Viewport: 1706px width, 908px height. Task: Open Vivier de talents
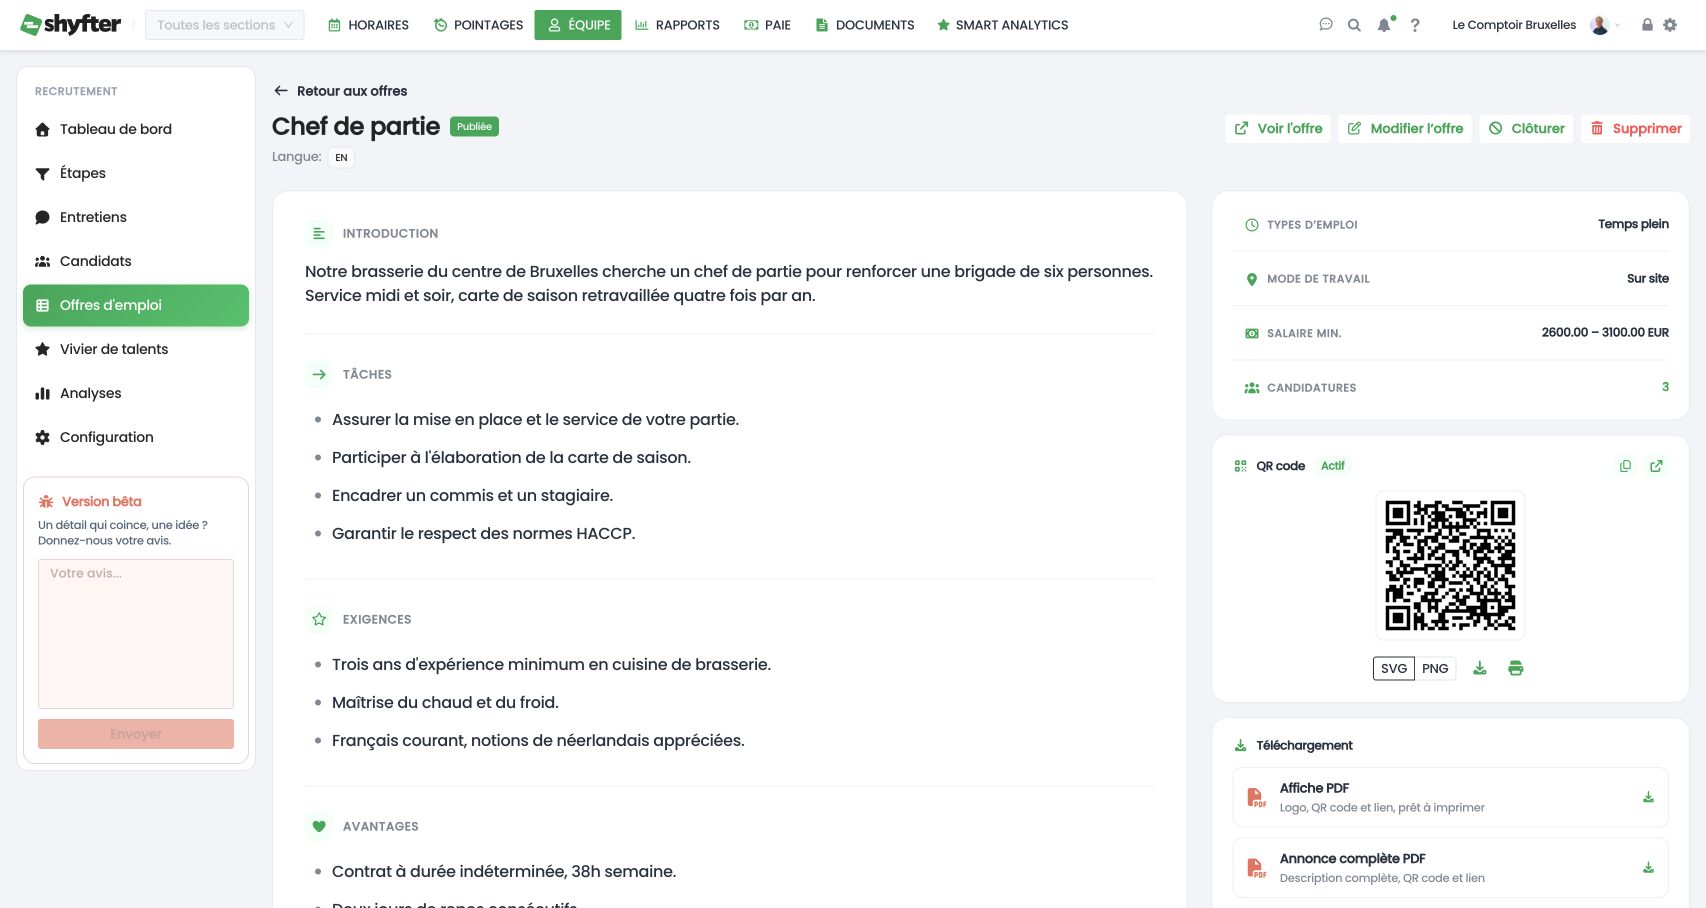coord(136,349)
